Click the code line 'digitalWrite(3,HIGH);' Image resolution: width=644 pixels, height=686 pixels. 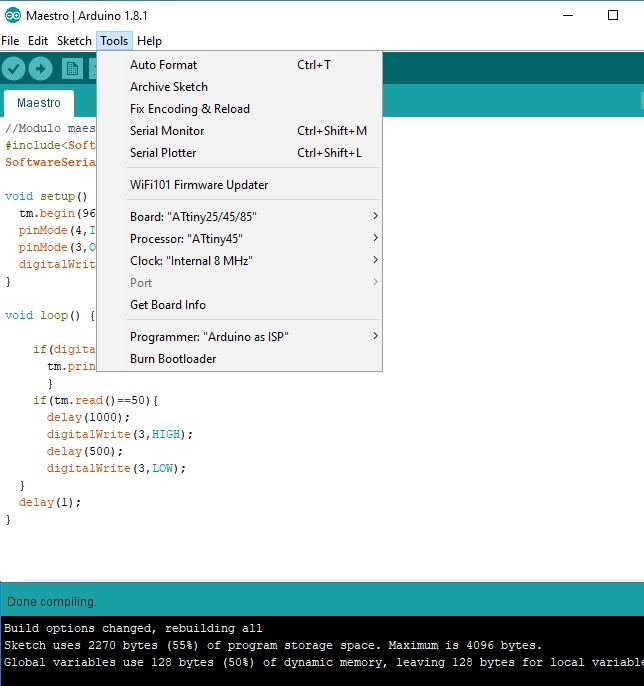(x=120, y=434)
